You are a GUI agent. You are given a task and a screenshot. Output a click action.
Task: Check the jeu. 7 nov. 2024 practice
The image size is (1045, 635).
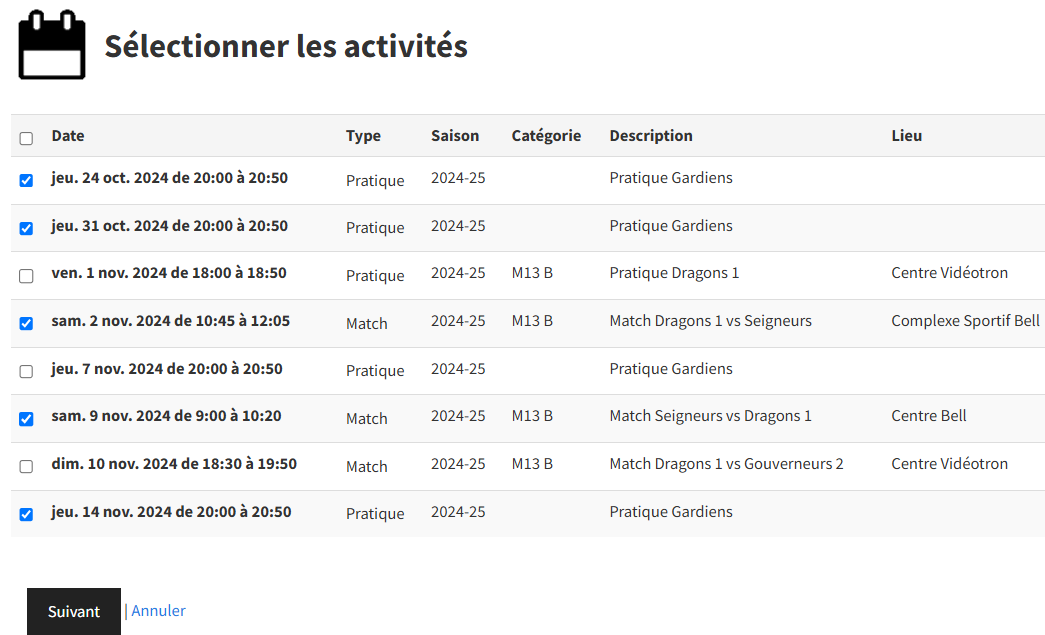click(26, 371)
